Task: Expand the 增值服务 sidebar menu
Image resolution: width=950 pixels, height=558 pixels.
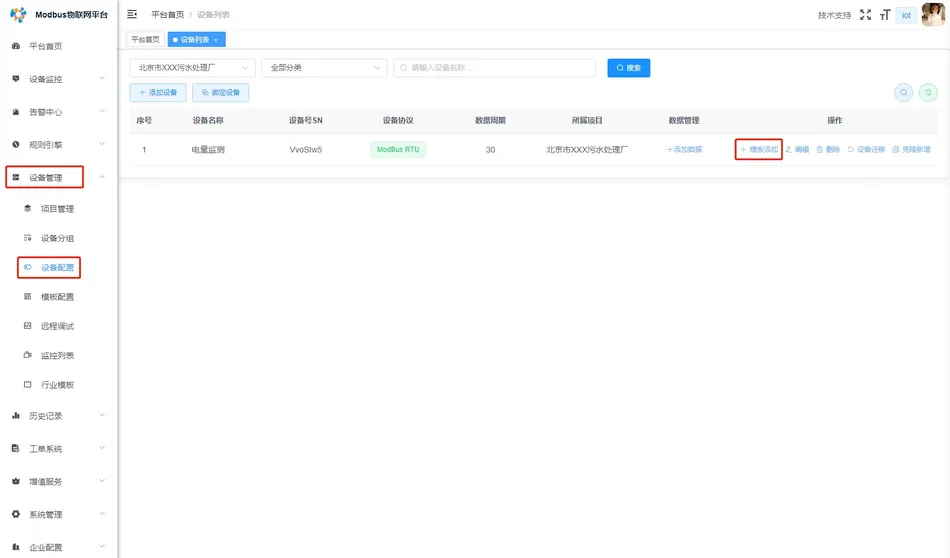Action: pyautogui.click(x=58, y=482)
